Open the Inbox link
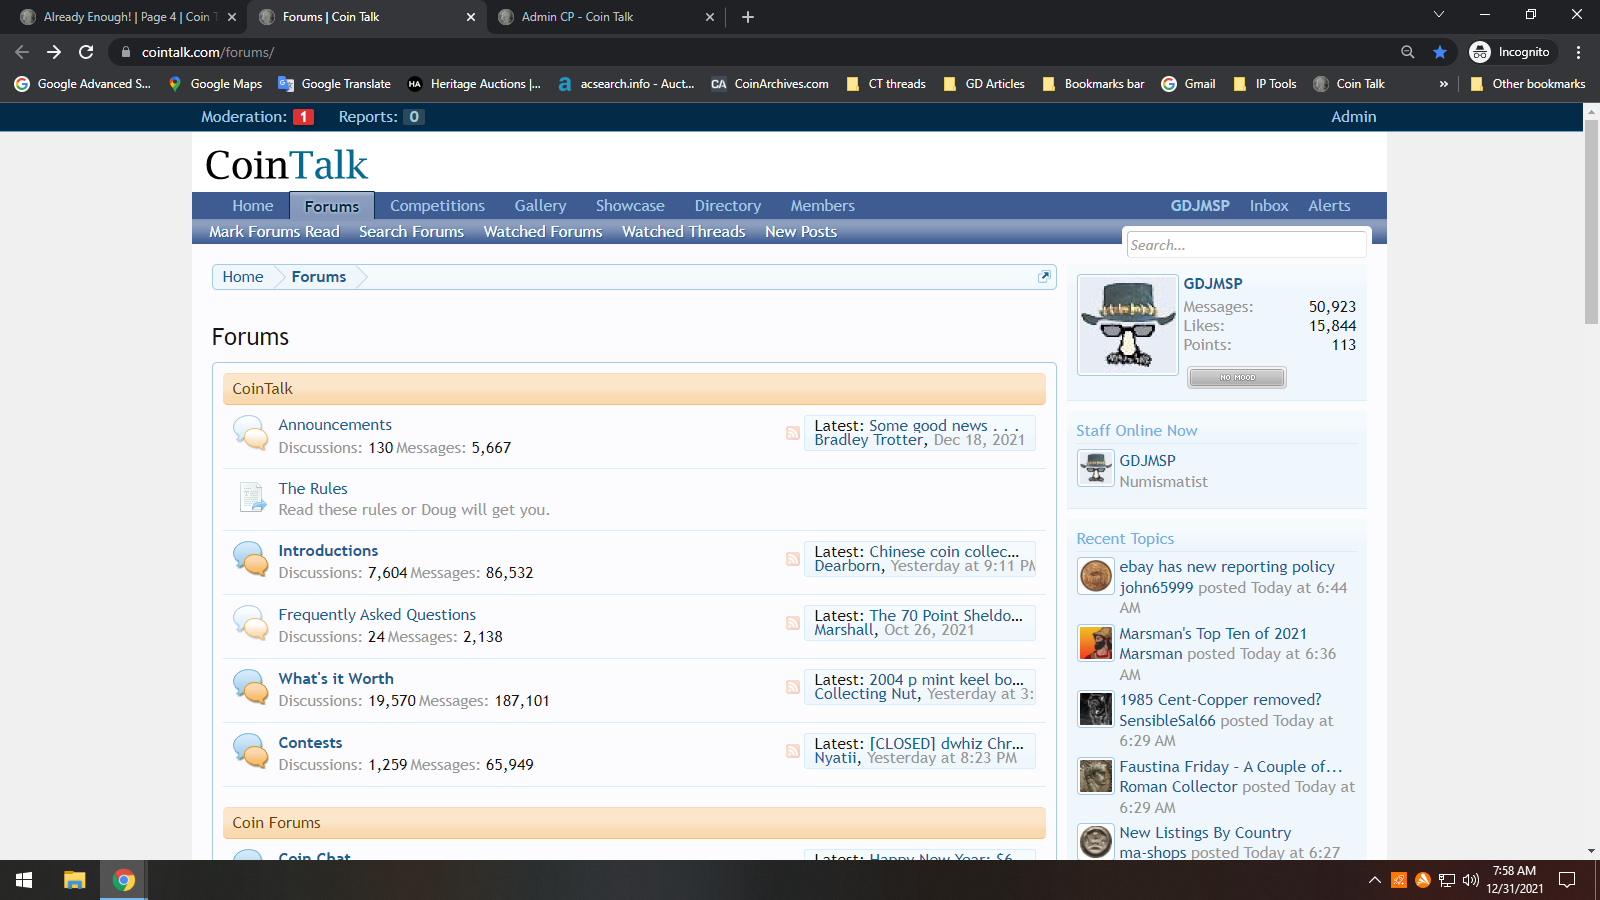This screenshot has height=900, width=1600. click(x=1269, y=206)
